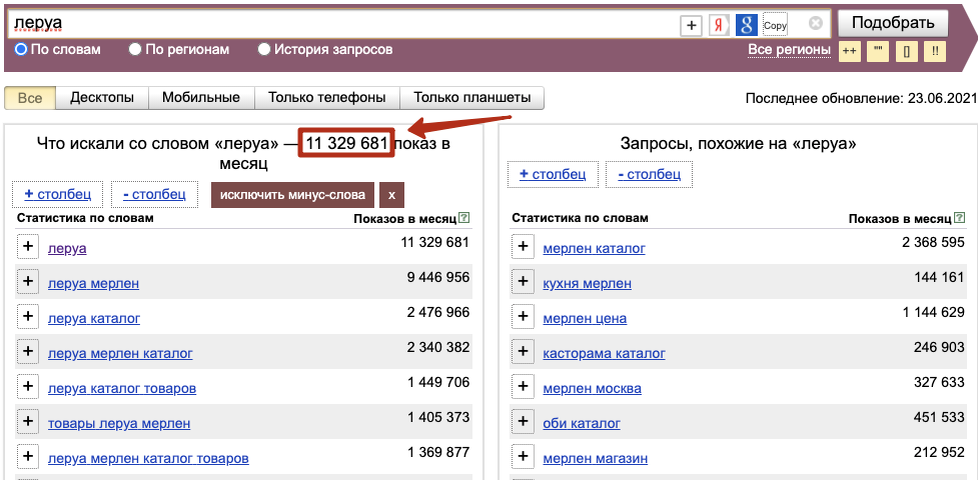Add 'оби каталог' with its plus button

coord(523,421)
